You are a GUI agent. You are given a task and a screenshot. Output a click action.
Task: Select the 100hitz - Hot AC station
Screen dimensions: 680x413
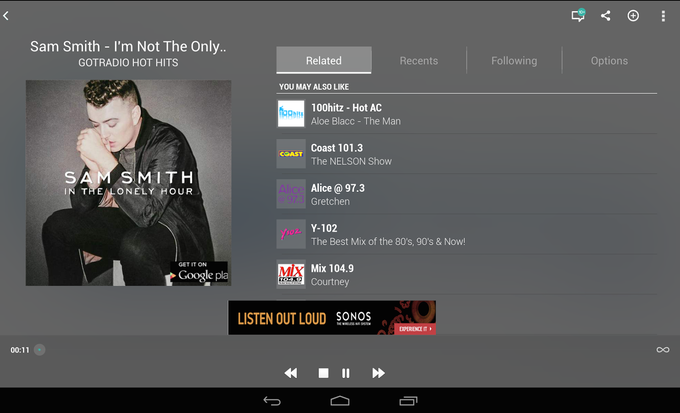tap(467, 114)
